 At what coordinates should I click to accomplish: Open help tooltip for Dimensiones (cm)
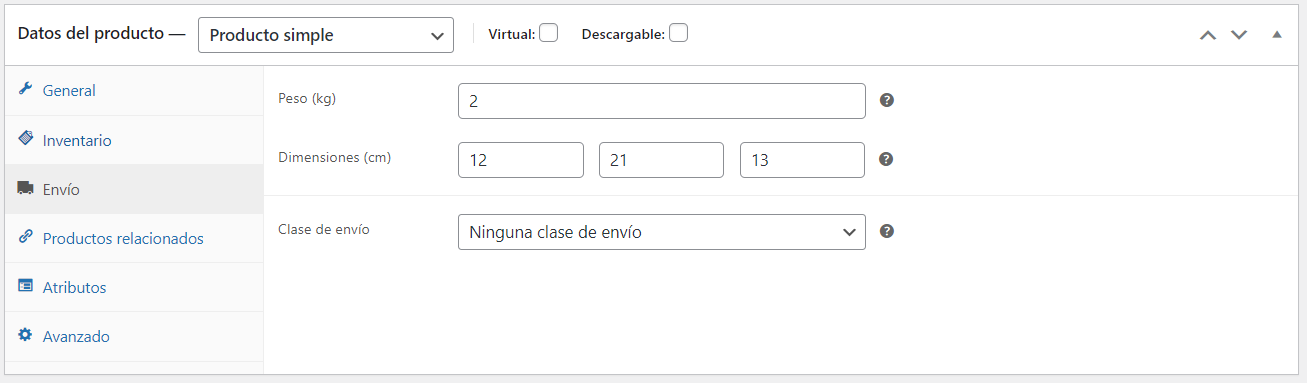click(x=886, y=159)
